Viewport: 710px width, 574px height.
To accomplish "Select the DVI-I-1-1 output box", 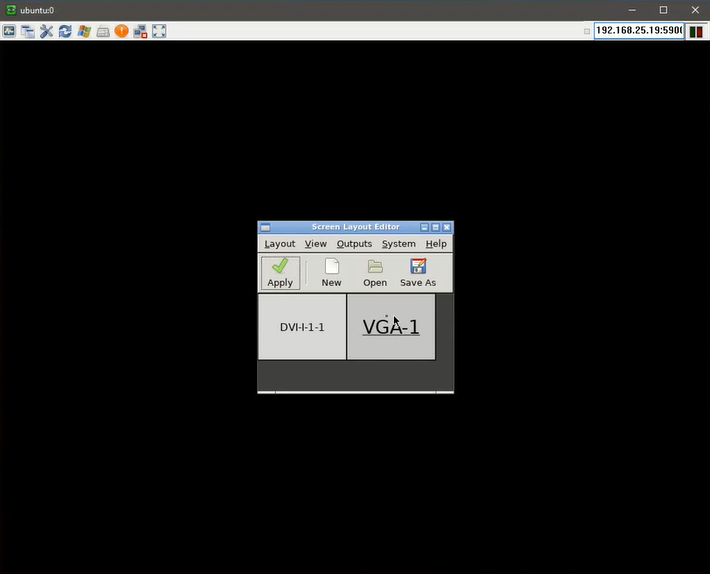I will click(302, 327).
